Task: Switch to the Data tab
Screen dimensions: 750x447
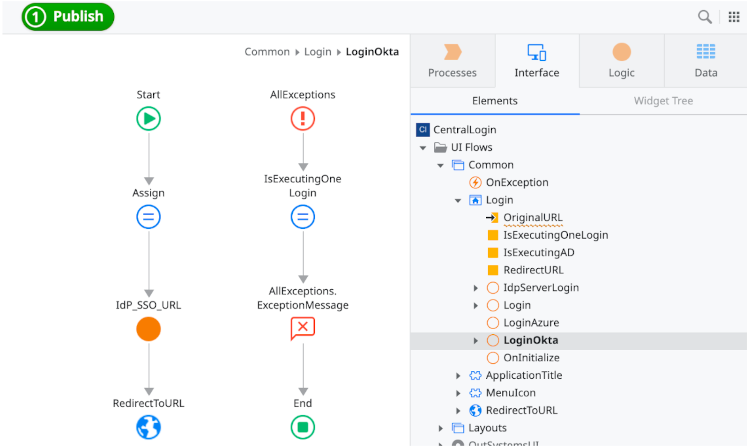Action: pyautogui.click(x=706, y=61)
